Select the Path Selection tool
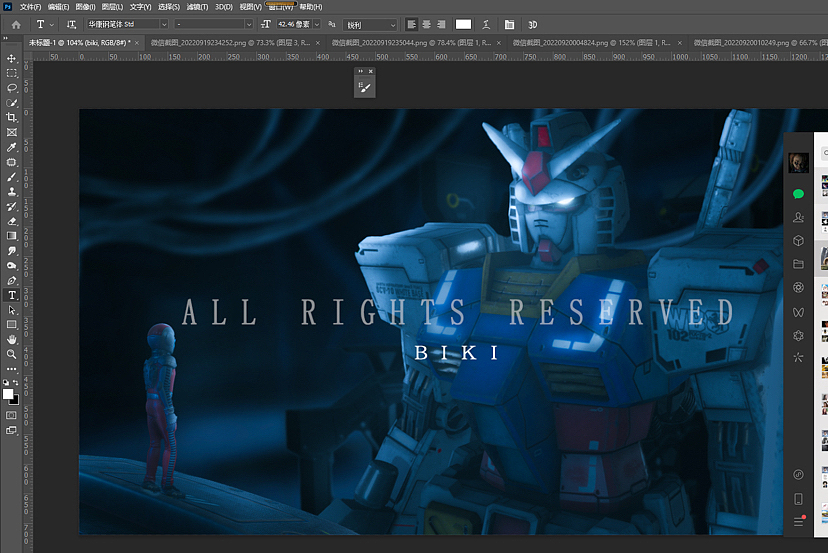This screenshot has height=553, width=828. (x=12, y=310)
